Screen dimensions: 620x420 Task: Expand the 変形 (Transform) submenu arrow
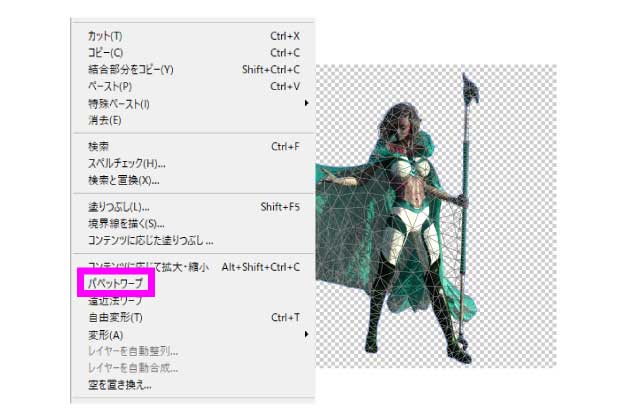tap(306, 334)
